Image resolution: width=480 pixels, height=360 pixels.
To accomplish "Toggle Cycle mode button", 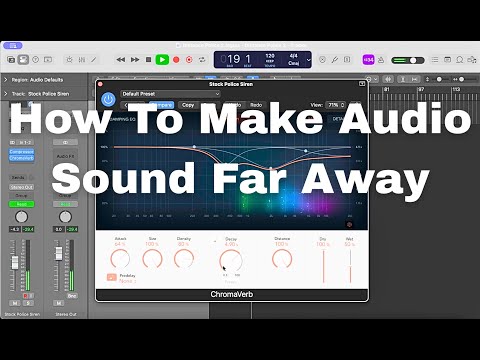I will [202, 60].
